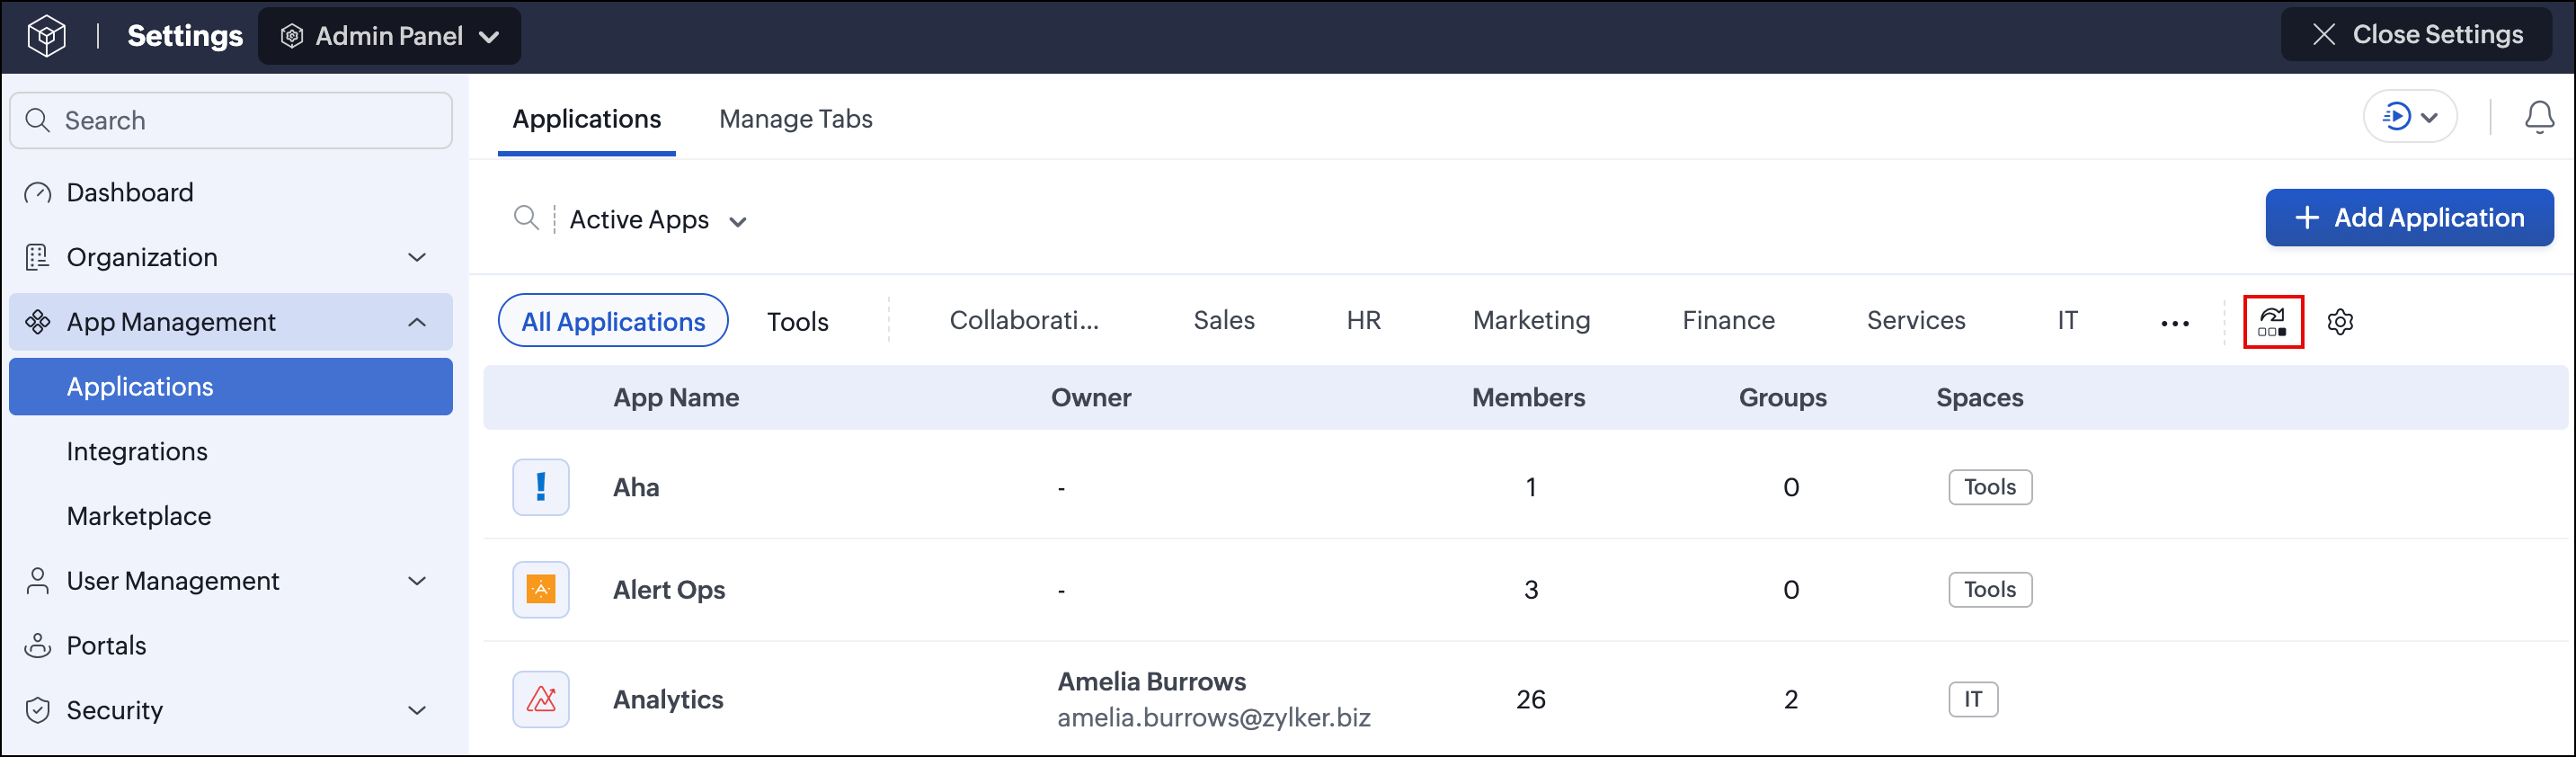Expand the Security section
Screen dimensions: 2576x757
tap(231, 710)
